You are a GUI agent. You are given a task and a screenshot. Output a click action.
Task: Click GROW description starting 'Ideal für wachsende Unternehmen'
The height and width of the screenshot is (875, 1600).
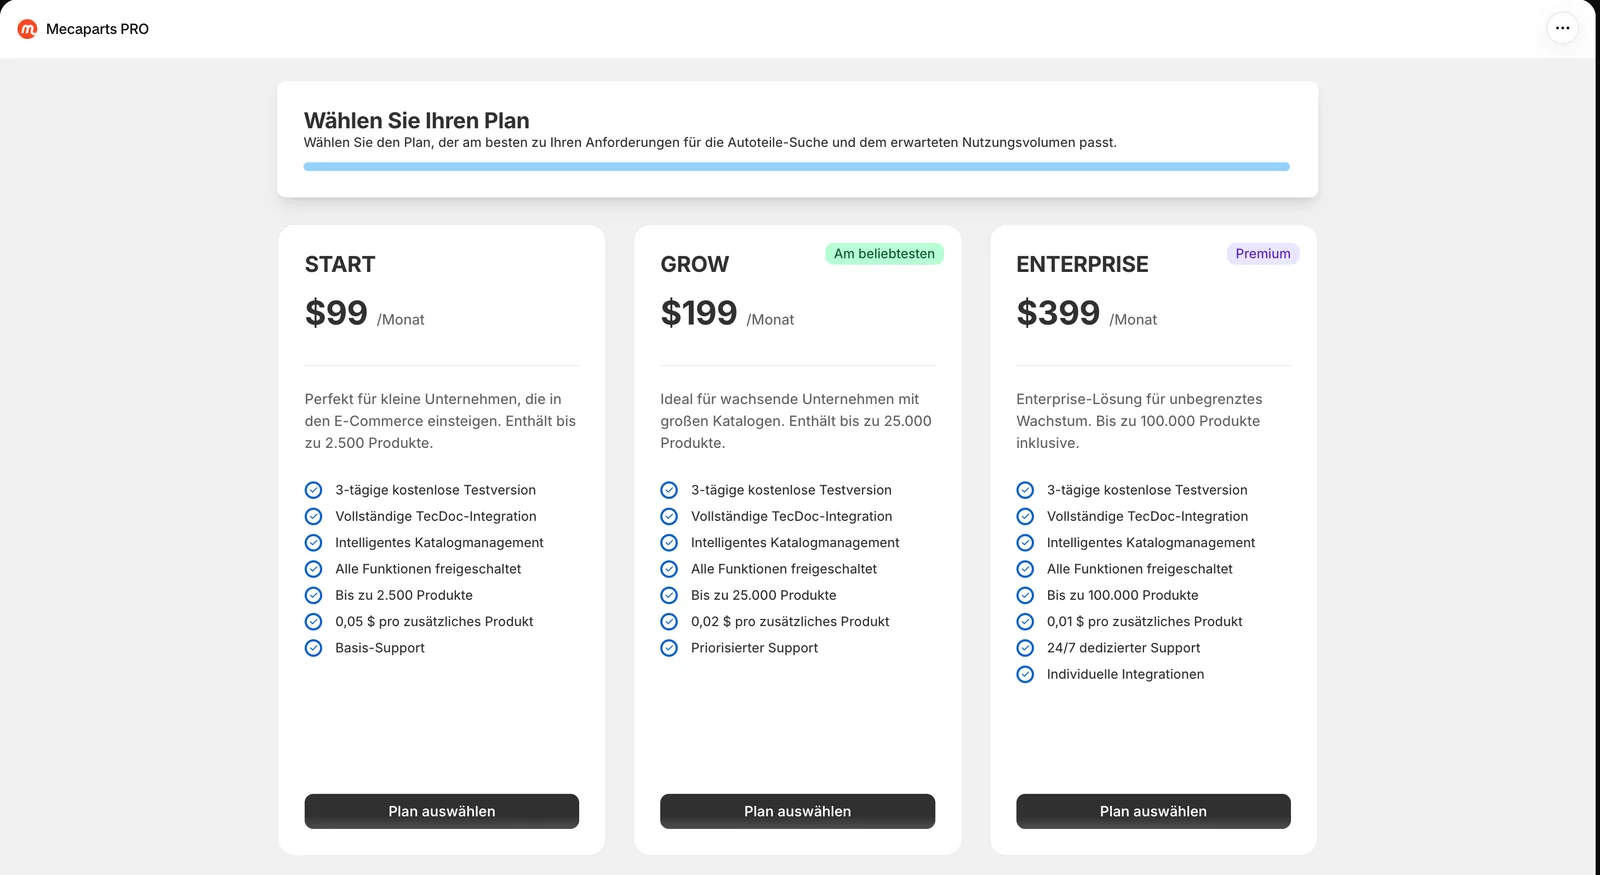pyautogui.click(x=796, y=421)
